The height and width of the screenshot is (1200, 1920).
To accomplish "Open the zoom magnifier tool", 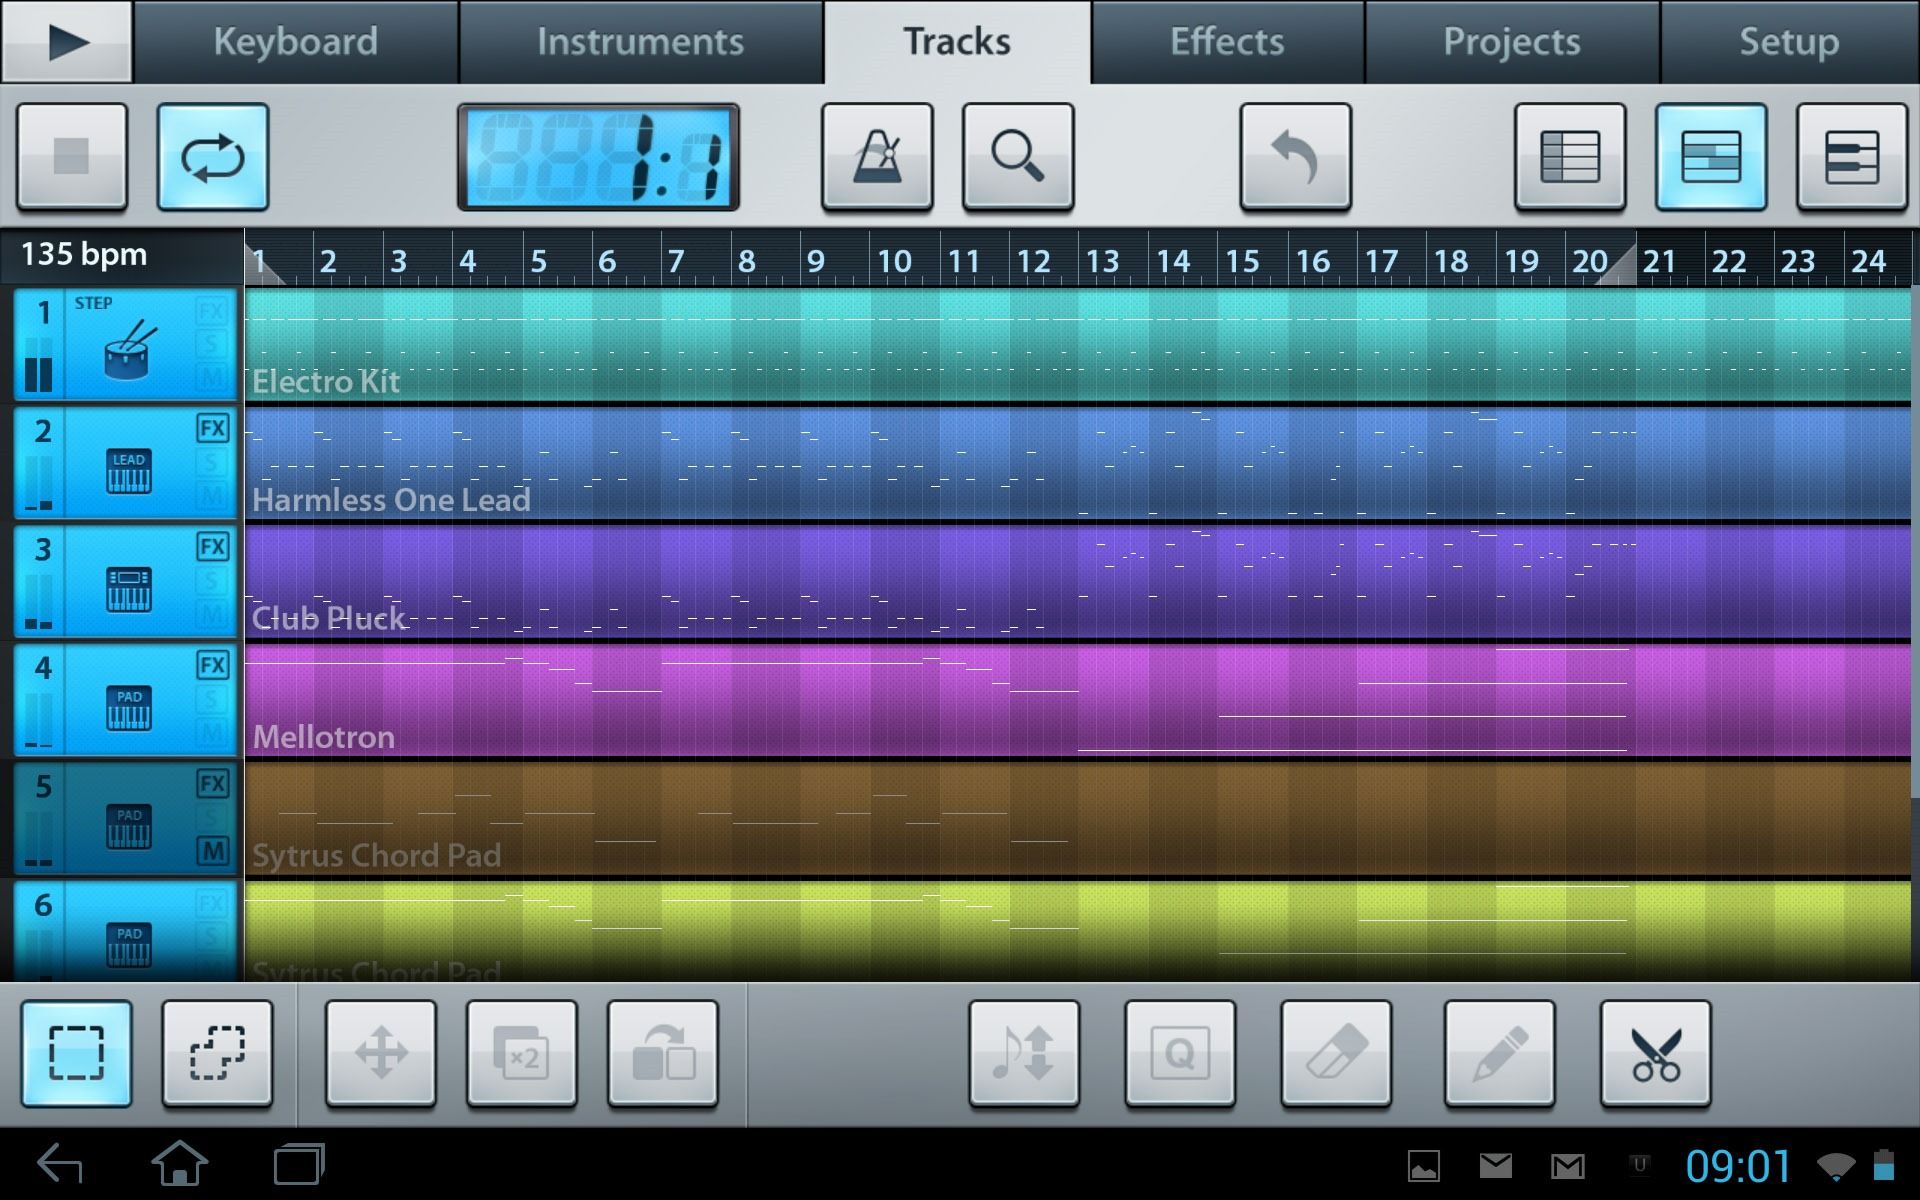I will 1018,157.
